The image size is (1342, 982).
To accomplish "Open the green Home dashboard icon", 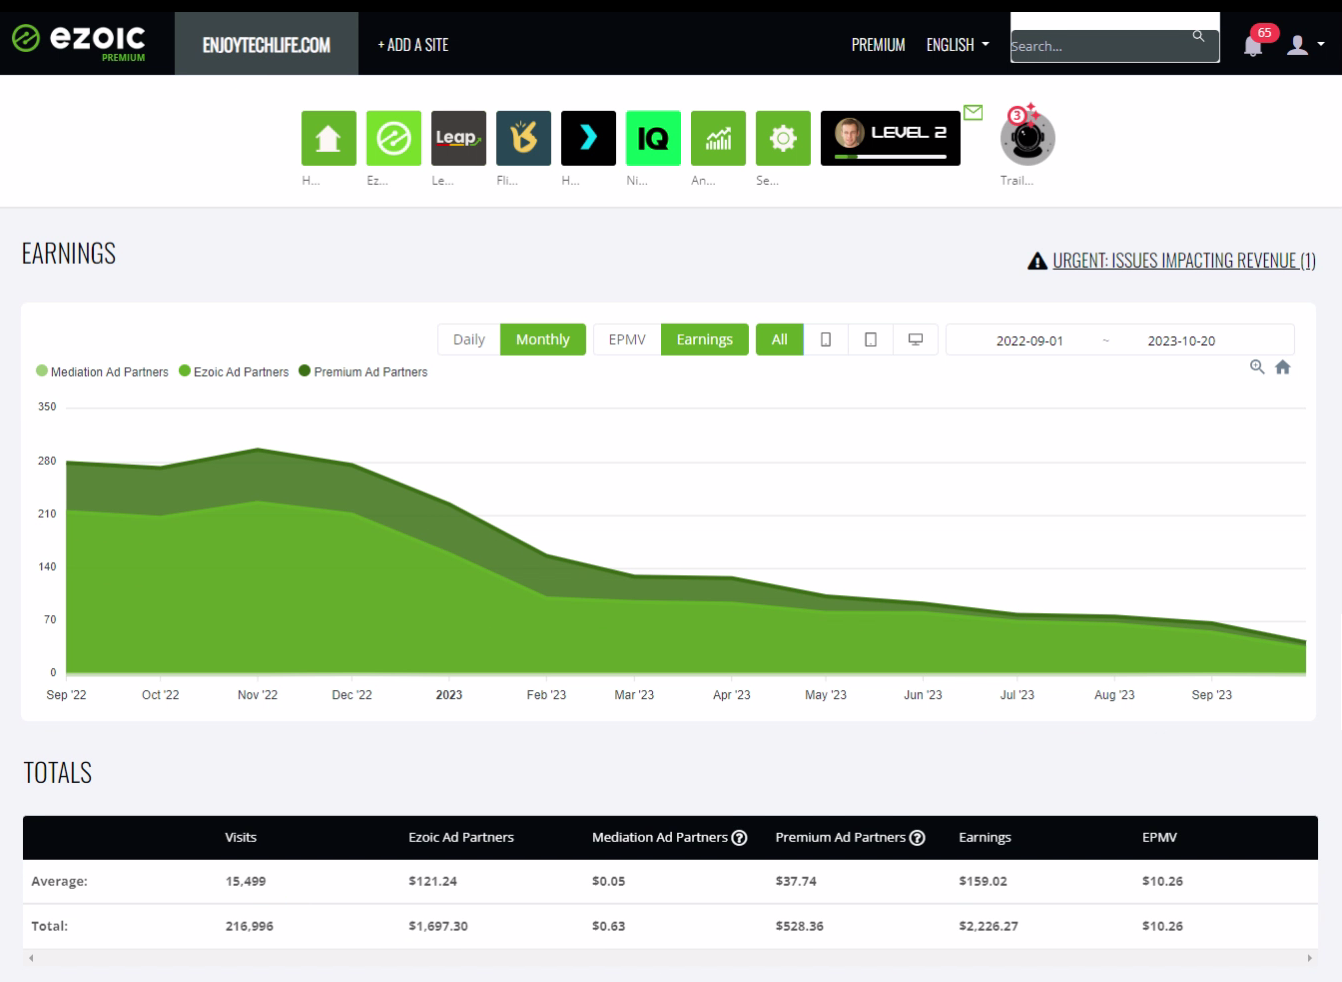I will [x=329, y=138].
